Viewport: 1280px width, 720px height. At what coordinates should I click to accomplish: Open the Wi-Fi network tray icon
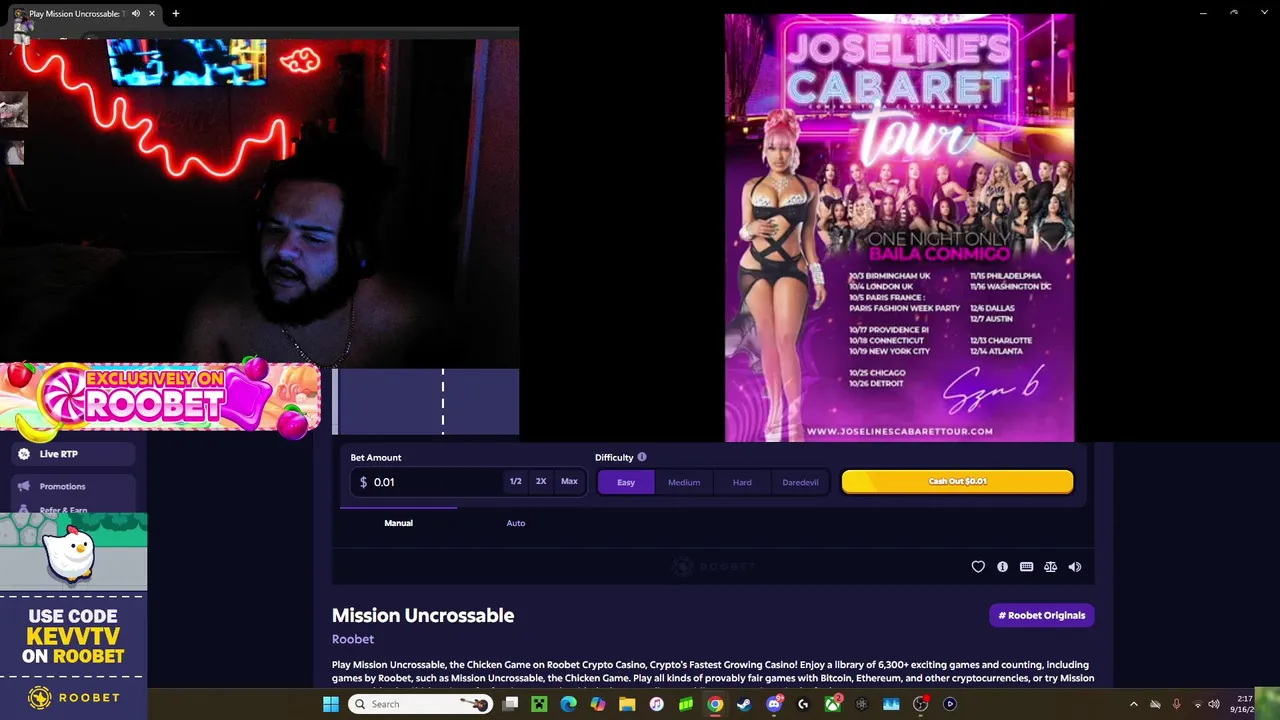point(1197,704)
